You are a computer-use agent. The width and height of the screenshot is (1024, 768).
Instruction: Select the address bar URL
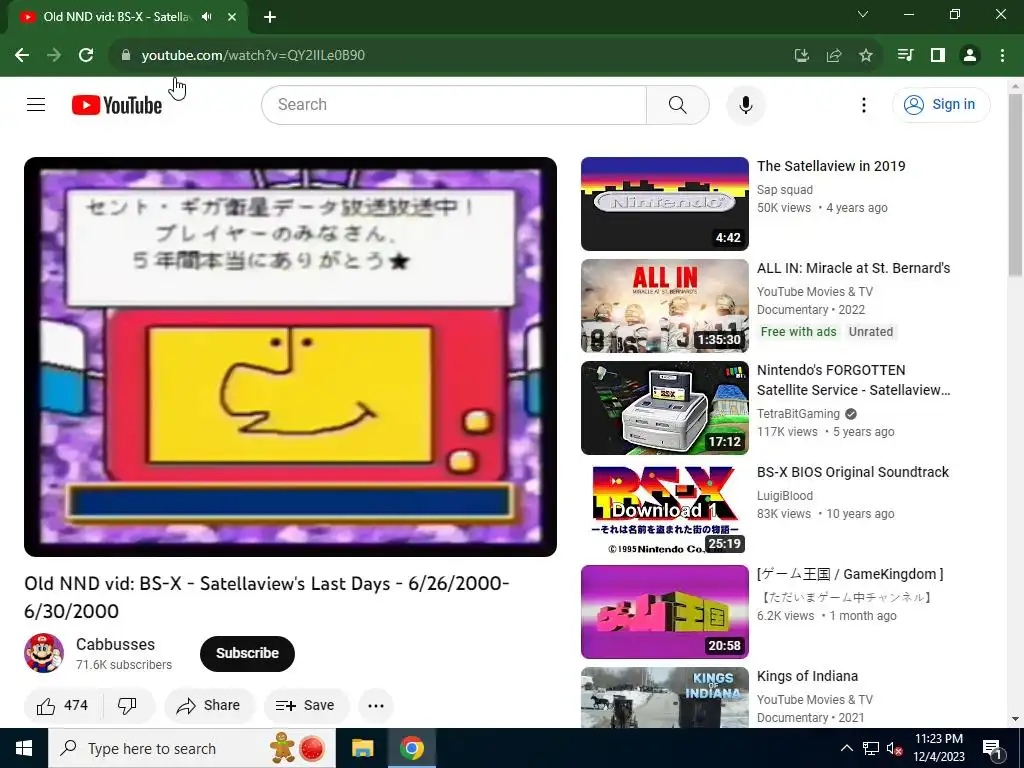point(253,55)
